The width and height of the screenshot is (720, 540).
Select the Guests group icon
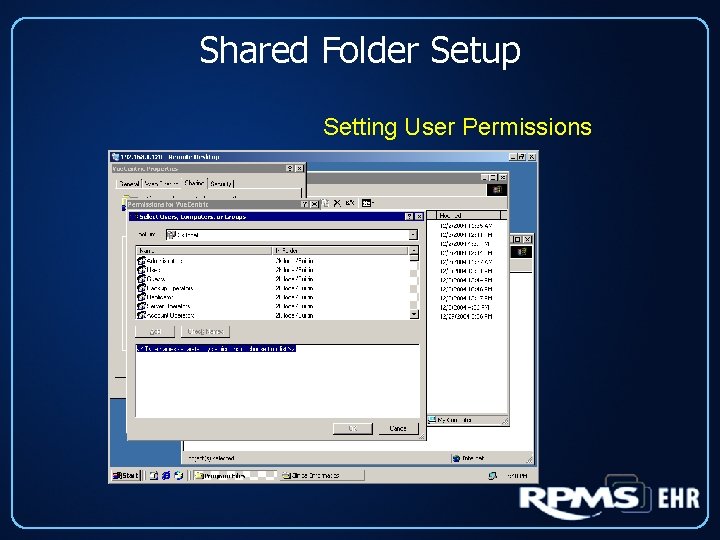[141, 279]
